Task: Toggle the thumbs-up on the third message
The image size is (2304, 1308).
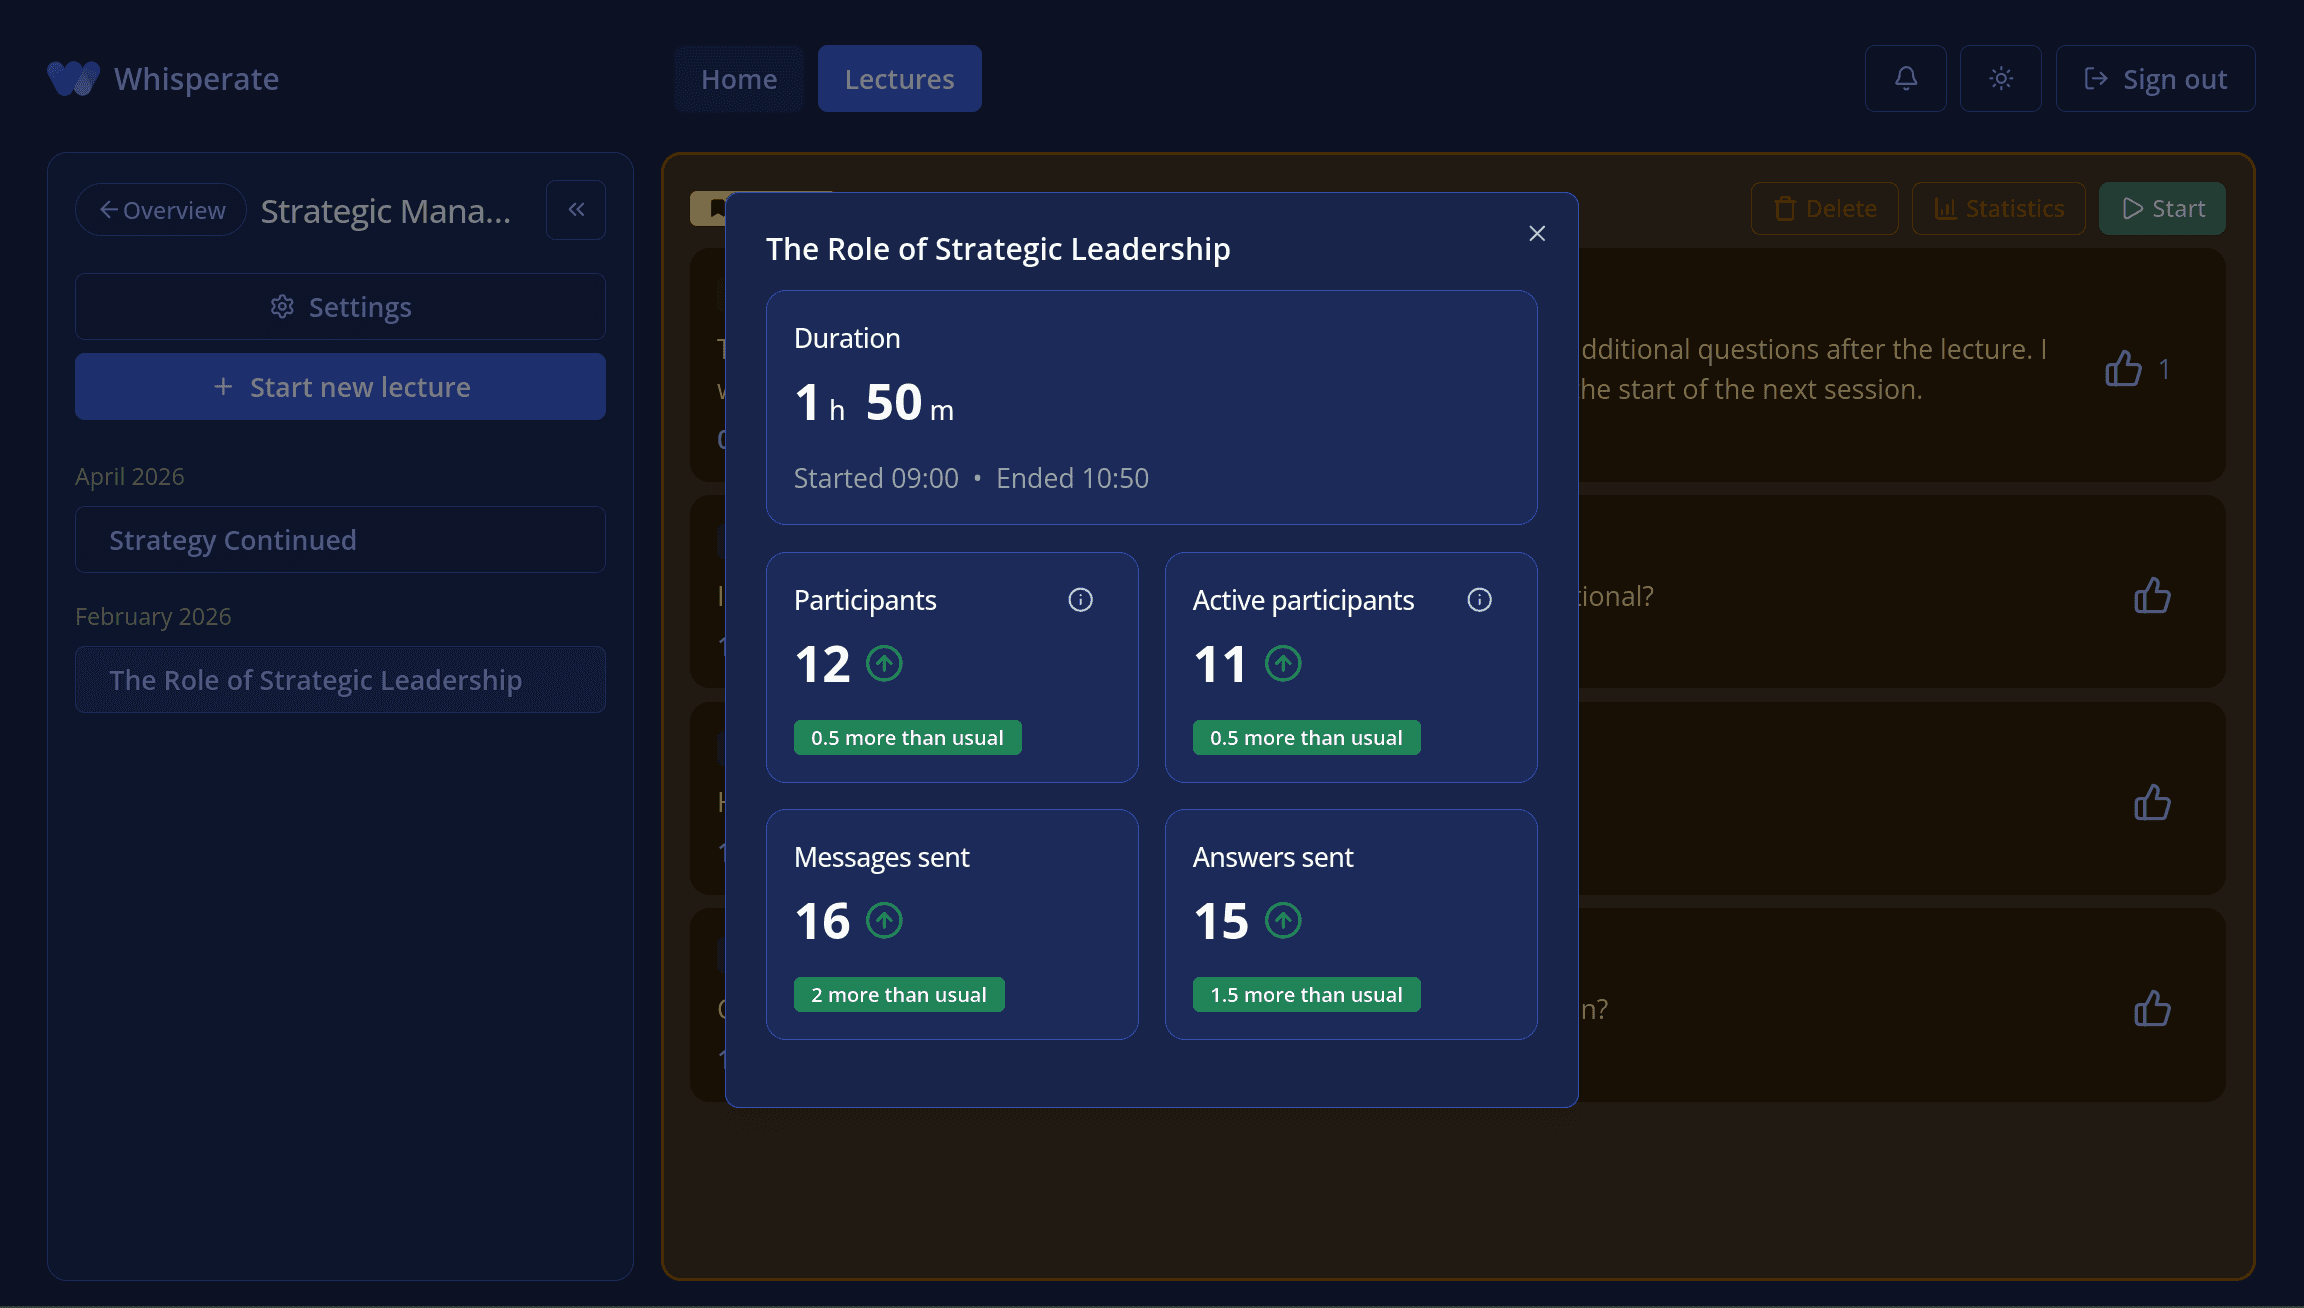Action: (2152, 802)
